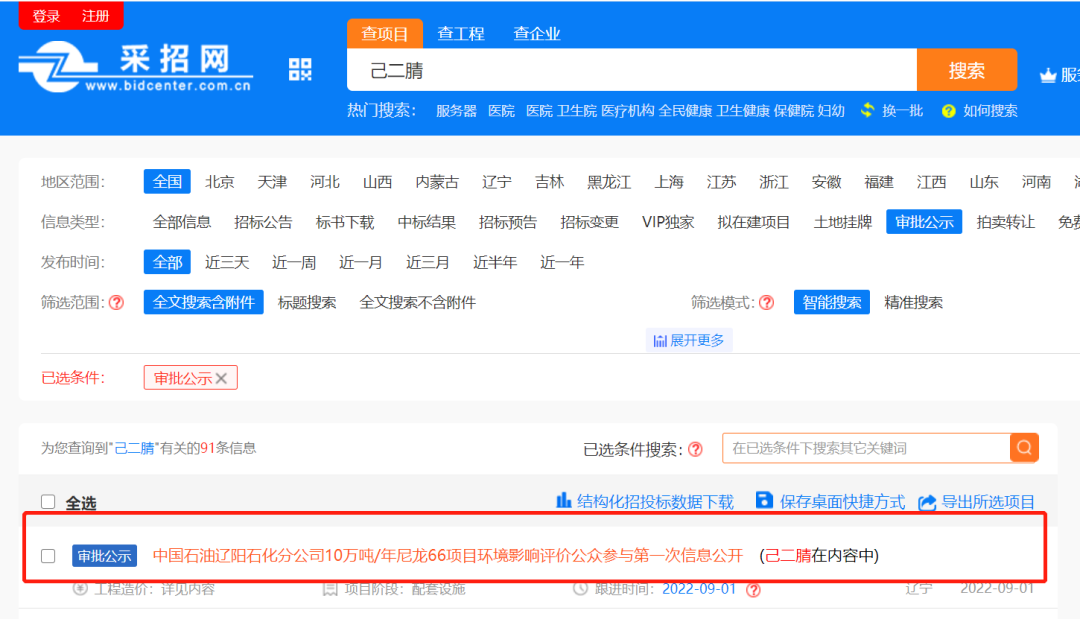Select 精准搜索 filter mode
The image size is (1080, 619).
[913, 303]
